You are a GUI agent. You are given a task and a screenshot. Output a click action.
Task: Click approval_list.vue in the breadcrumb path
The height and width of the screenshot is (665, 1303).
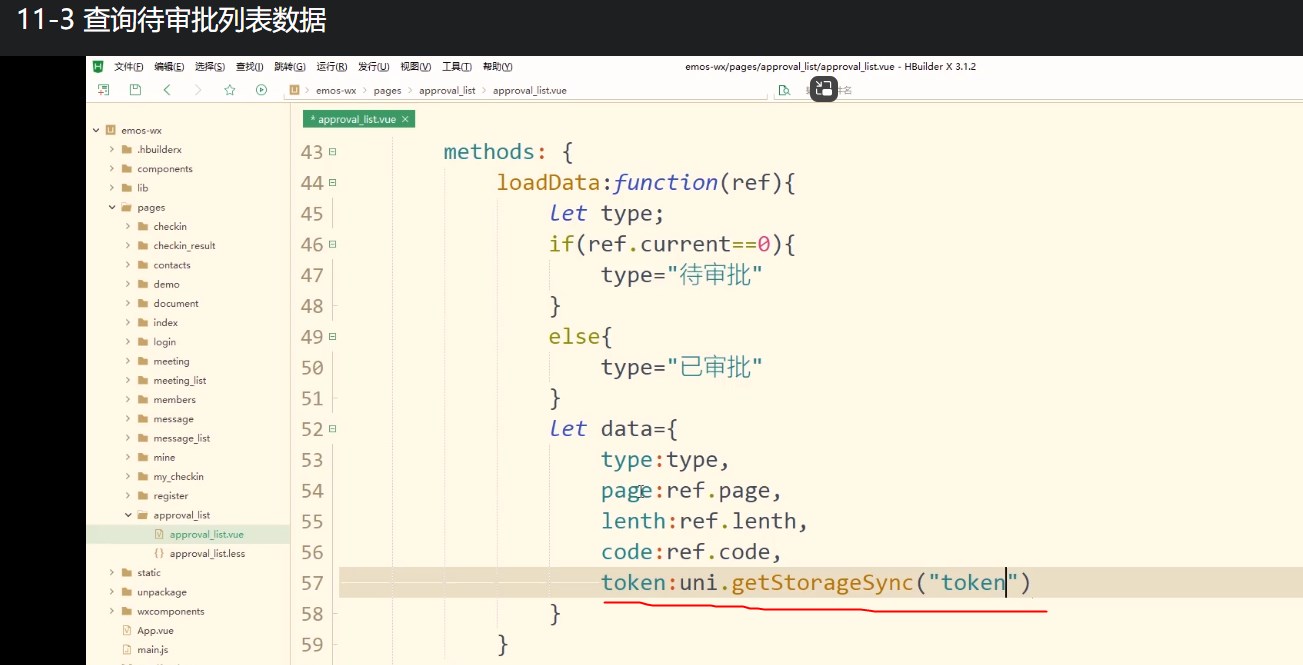[530, 90]
